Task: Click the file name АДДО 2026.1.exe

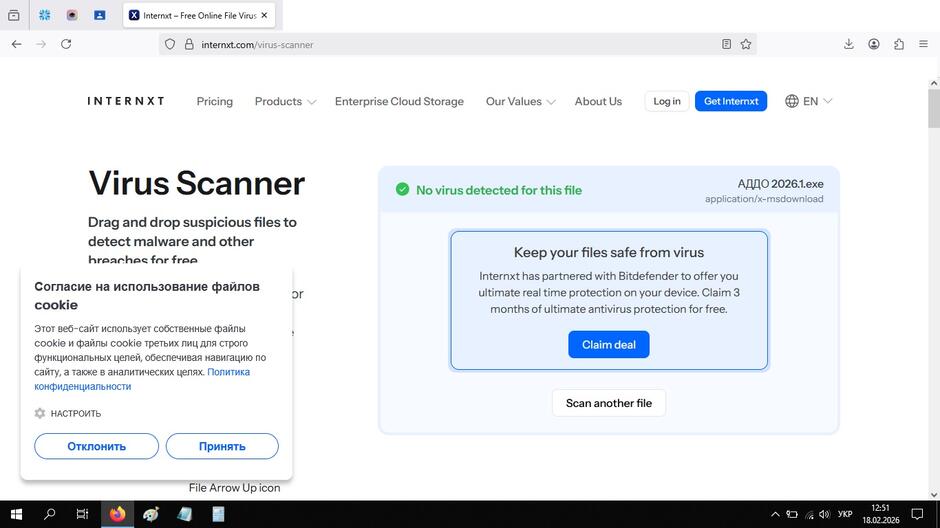Action: coord(781,184)
